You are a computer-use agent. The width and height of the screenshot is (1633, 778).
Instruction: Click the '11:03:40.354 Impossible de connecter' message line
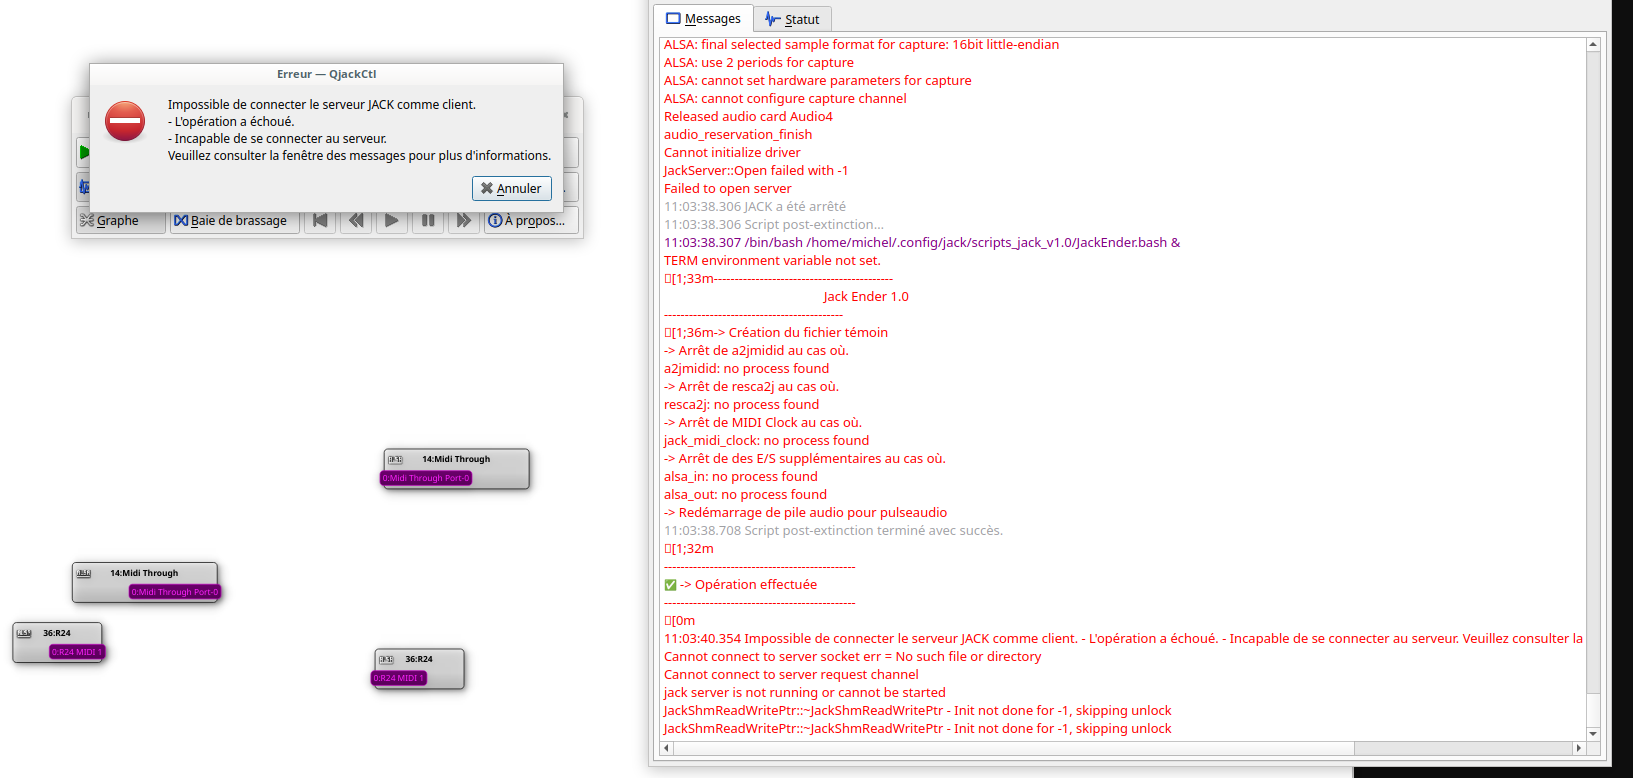pos(1123,639)
